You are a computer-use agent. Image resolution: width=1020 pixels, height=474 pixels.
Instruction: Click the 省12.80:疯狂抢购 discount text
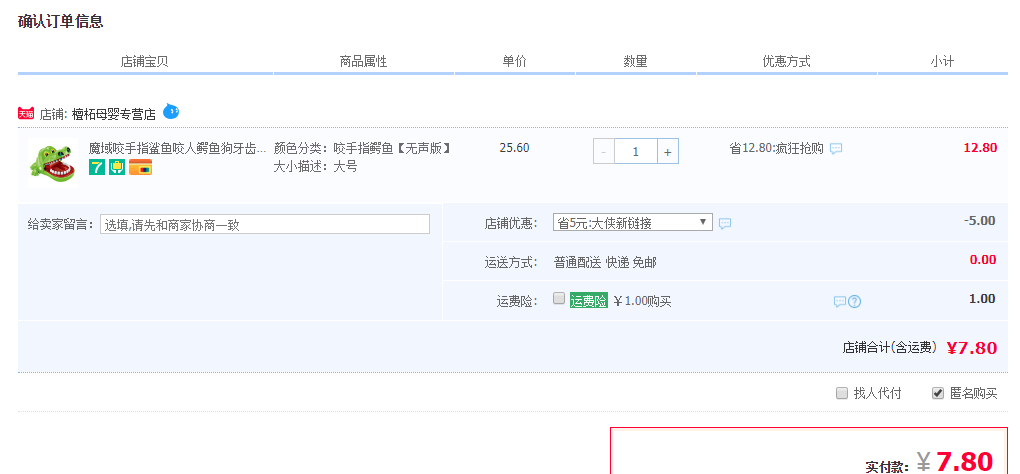tap(777, 148)
